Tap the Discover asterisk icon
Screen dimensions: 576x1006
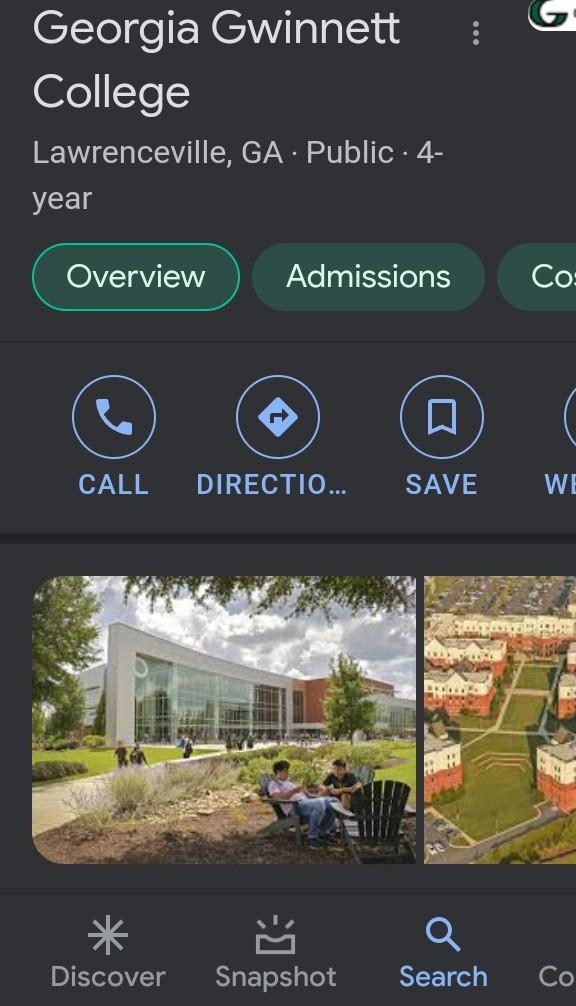[x=108, y=935]
